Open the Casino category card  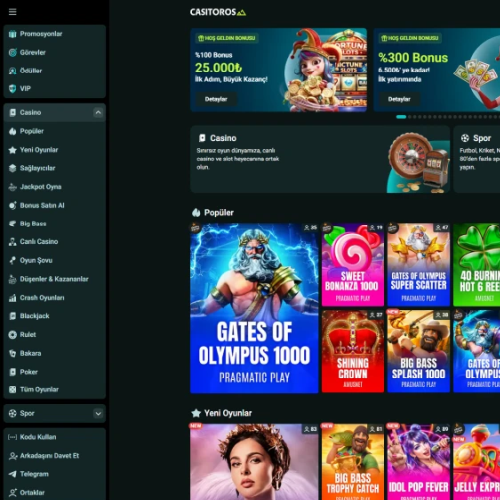click(320, 159)
